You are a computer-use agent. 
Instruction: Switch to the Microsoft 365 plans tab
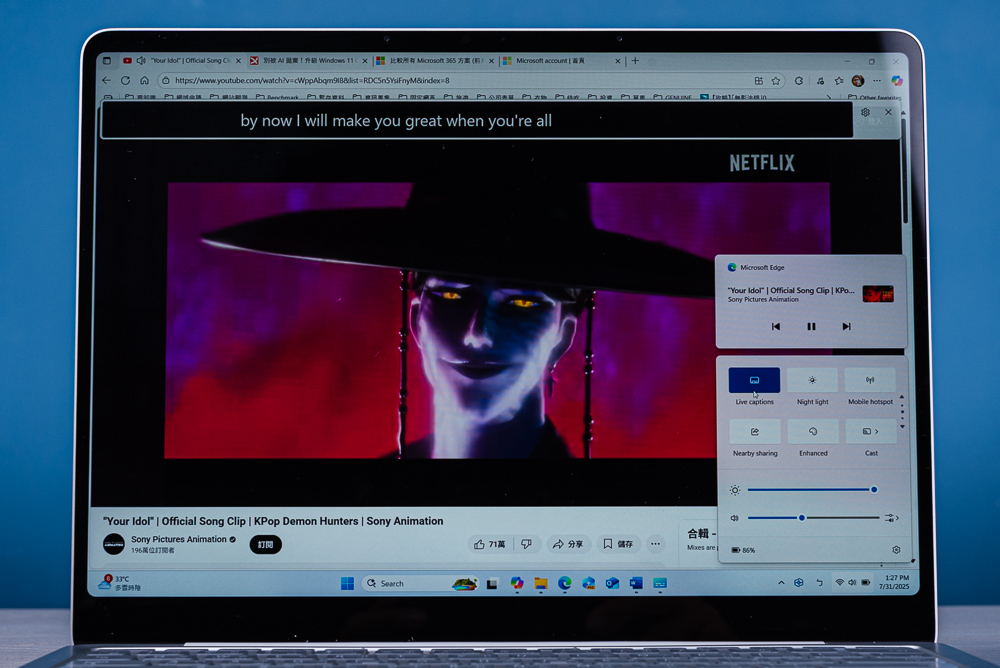point(435,61)
